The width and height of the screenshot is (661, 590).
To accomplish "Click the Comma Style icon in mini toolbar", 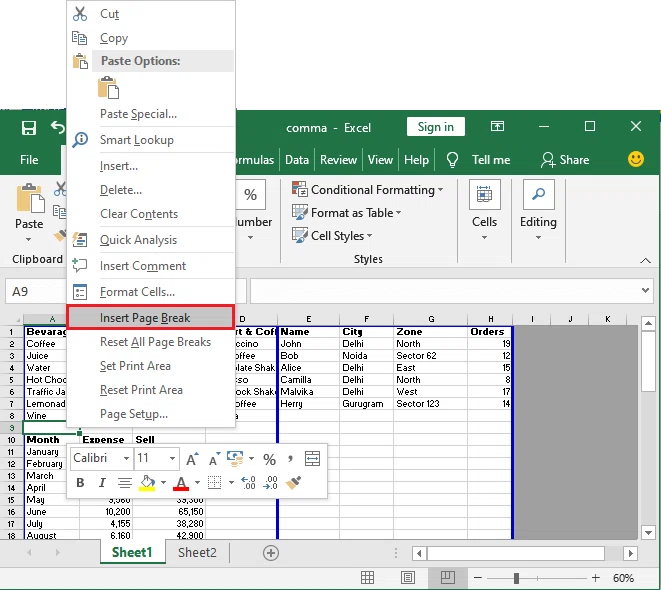I will tap(290, 459).
